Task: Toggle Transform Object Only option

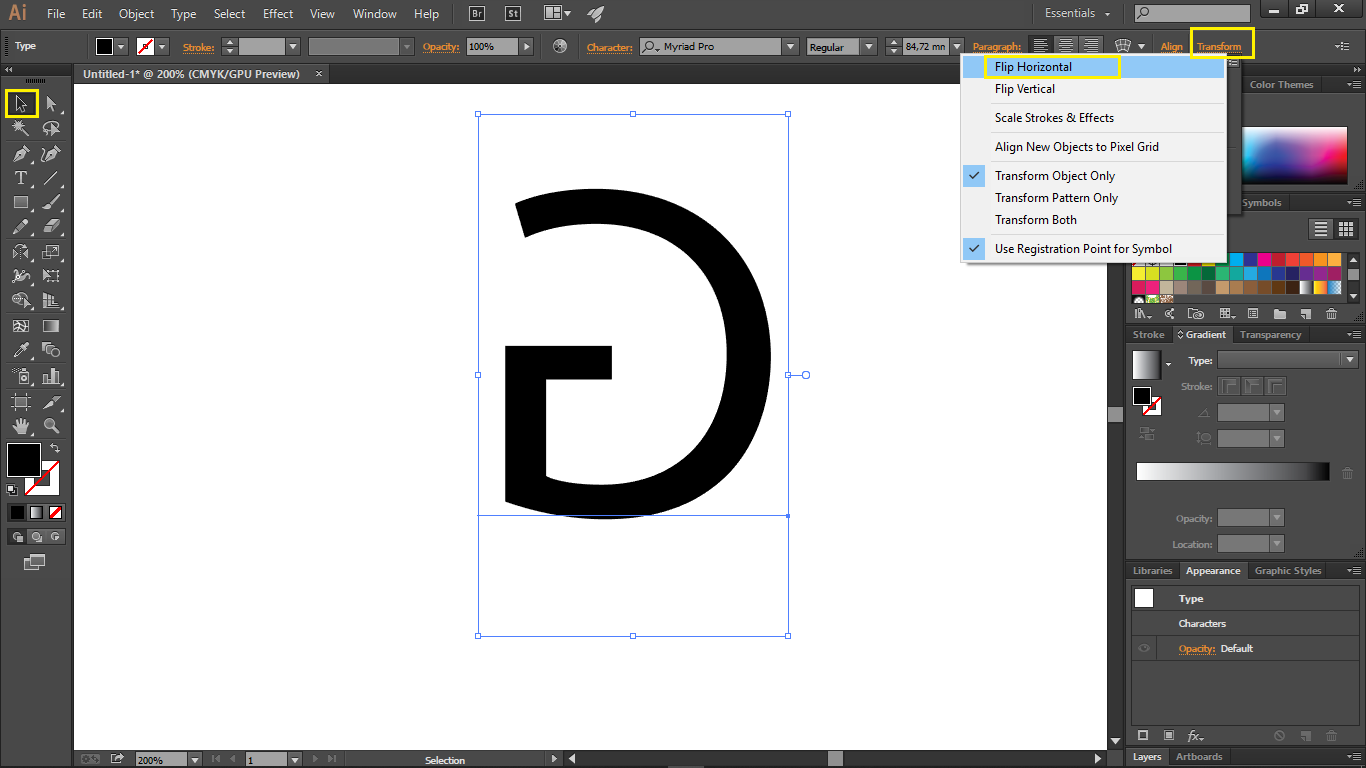Action: pyautogui.click(x=1054, y=176)
